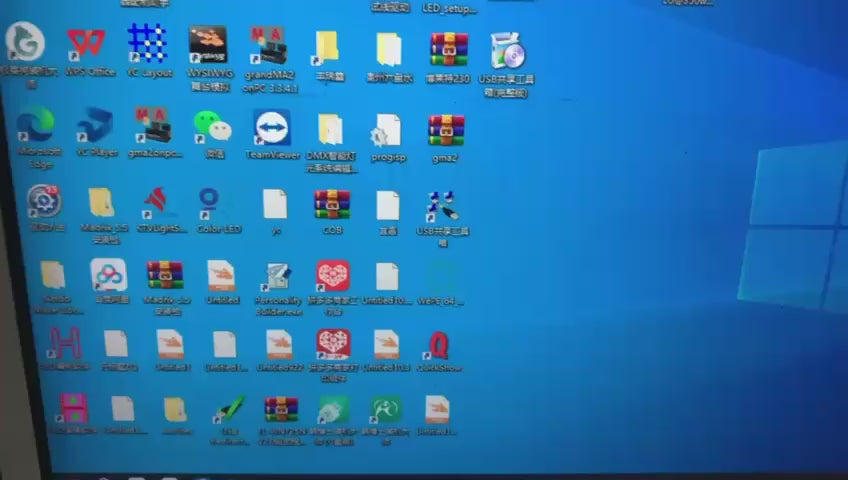Select the Madrix WinRAR archive
The height and width of the screenshot is (480, 848).
pos(165,275)
